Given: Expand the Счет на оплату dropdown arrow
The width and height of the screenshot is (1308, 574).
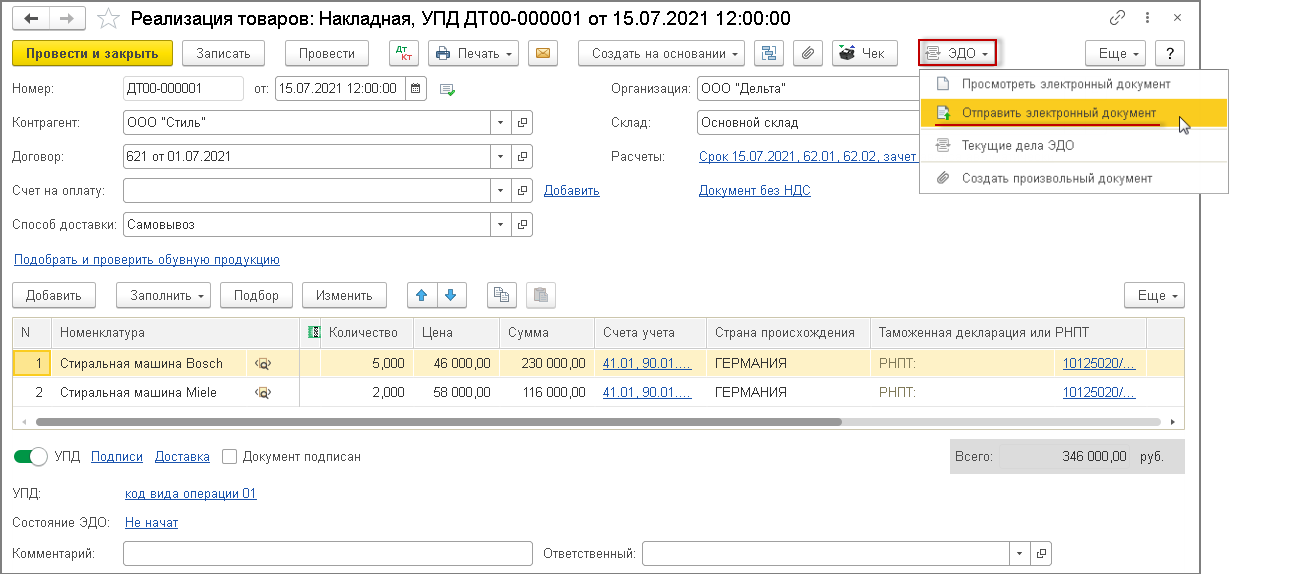Looking at the screenshot, I should pyautogui.click(x=502, y=190).
